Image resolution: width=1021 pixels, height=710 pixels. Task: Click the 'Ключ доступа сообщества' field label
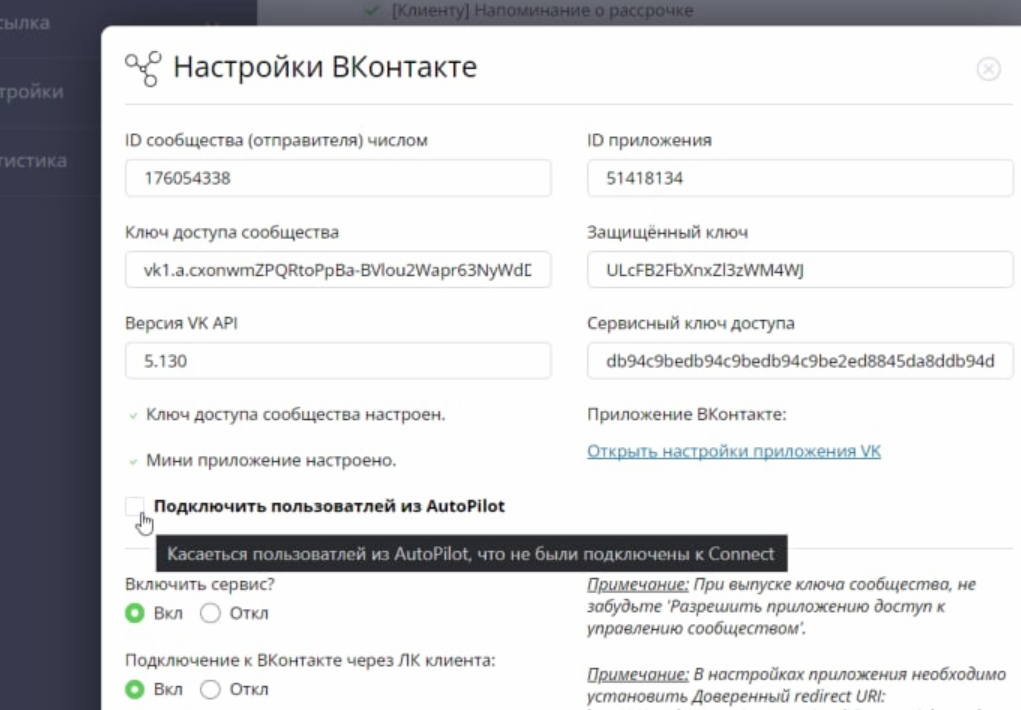[x=232, y=232]
